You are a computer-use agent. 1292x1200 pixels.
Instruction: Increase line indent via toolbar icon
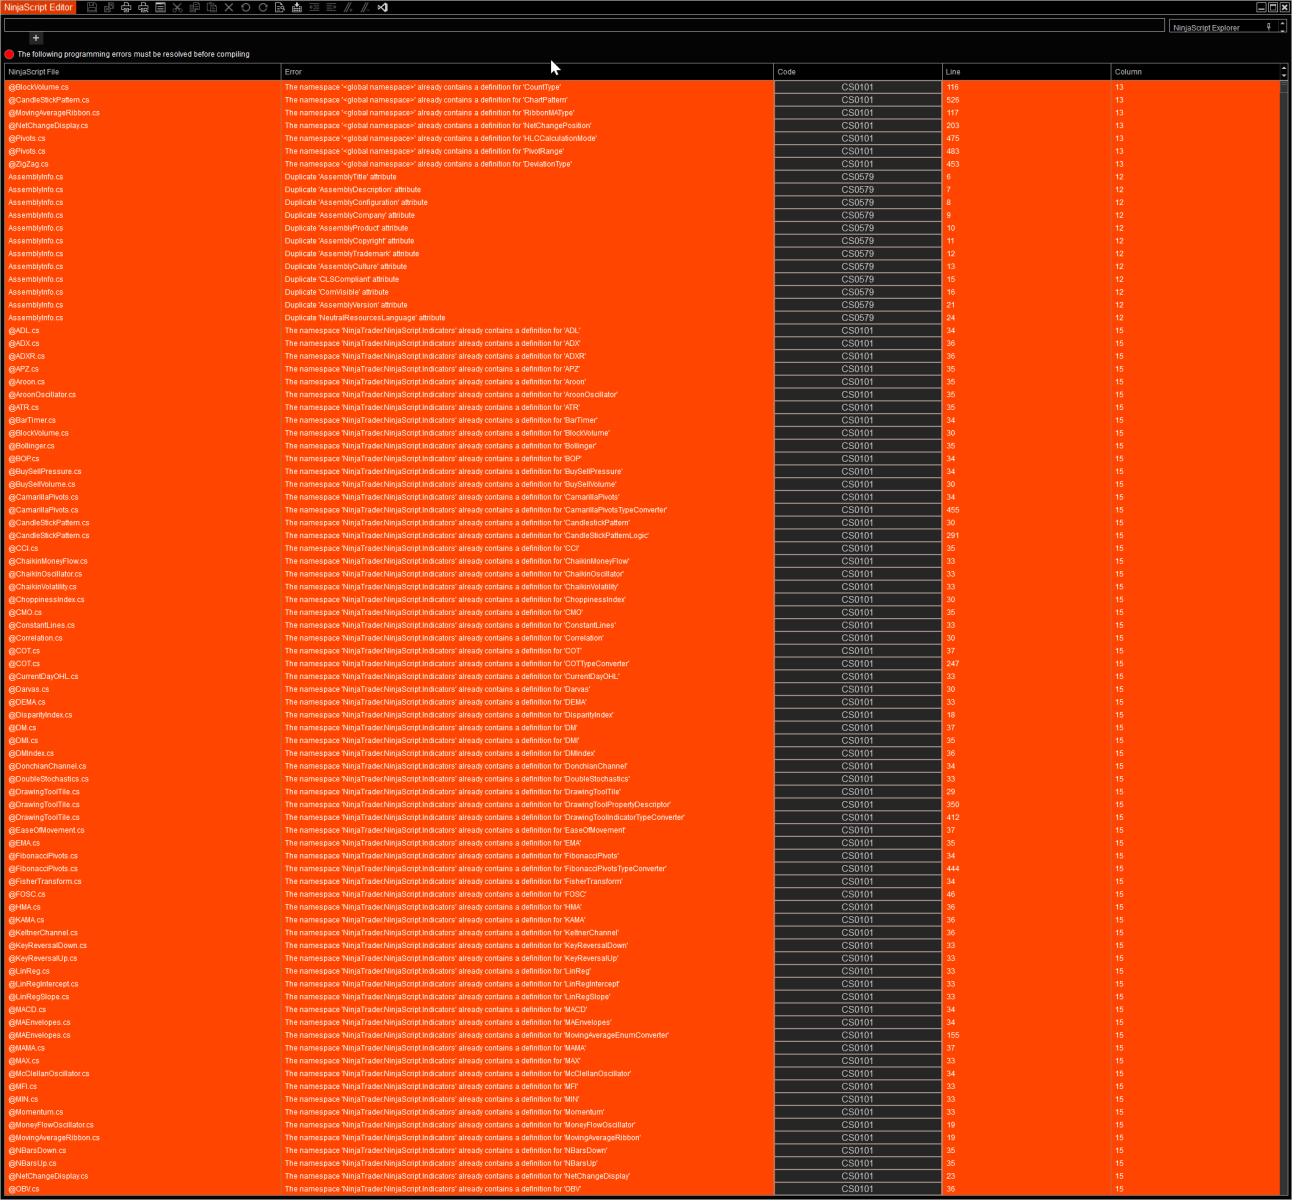pyautogui.click(x=331, y=7)
